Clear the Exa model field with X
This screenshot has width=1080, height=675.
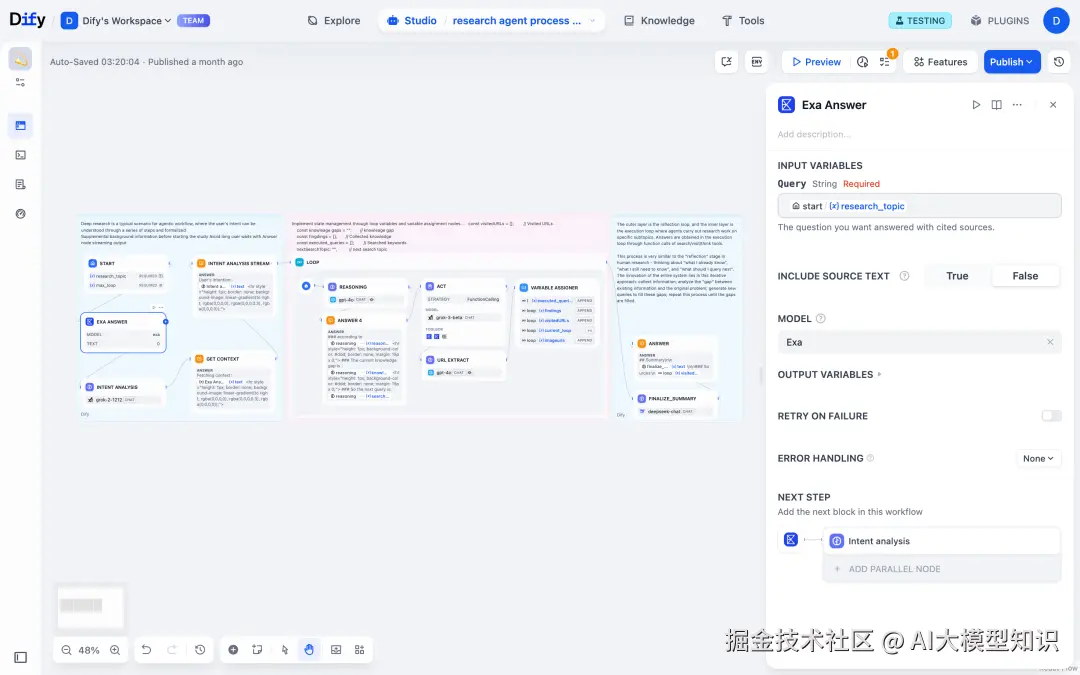pyautogui.click(x=1050, y=342)
